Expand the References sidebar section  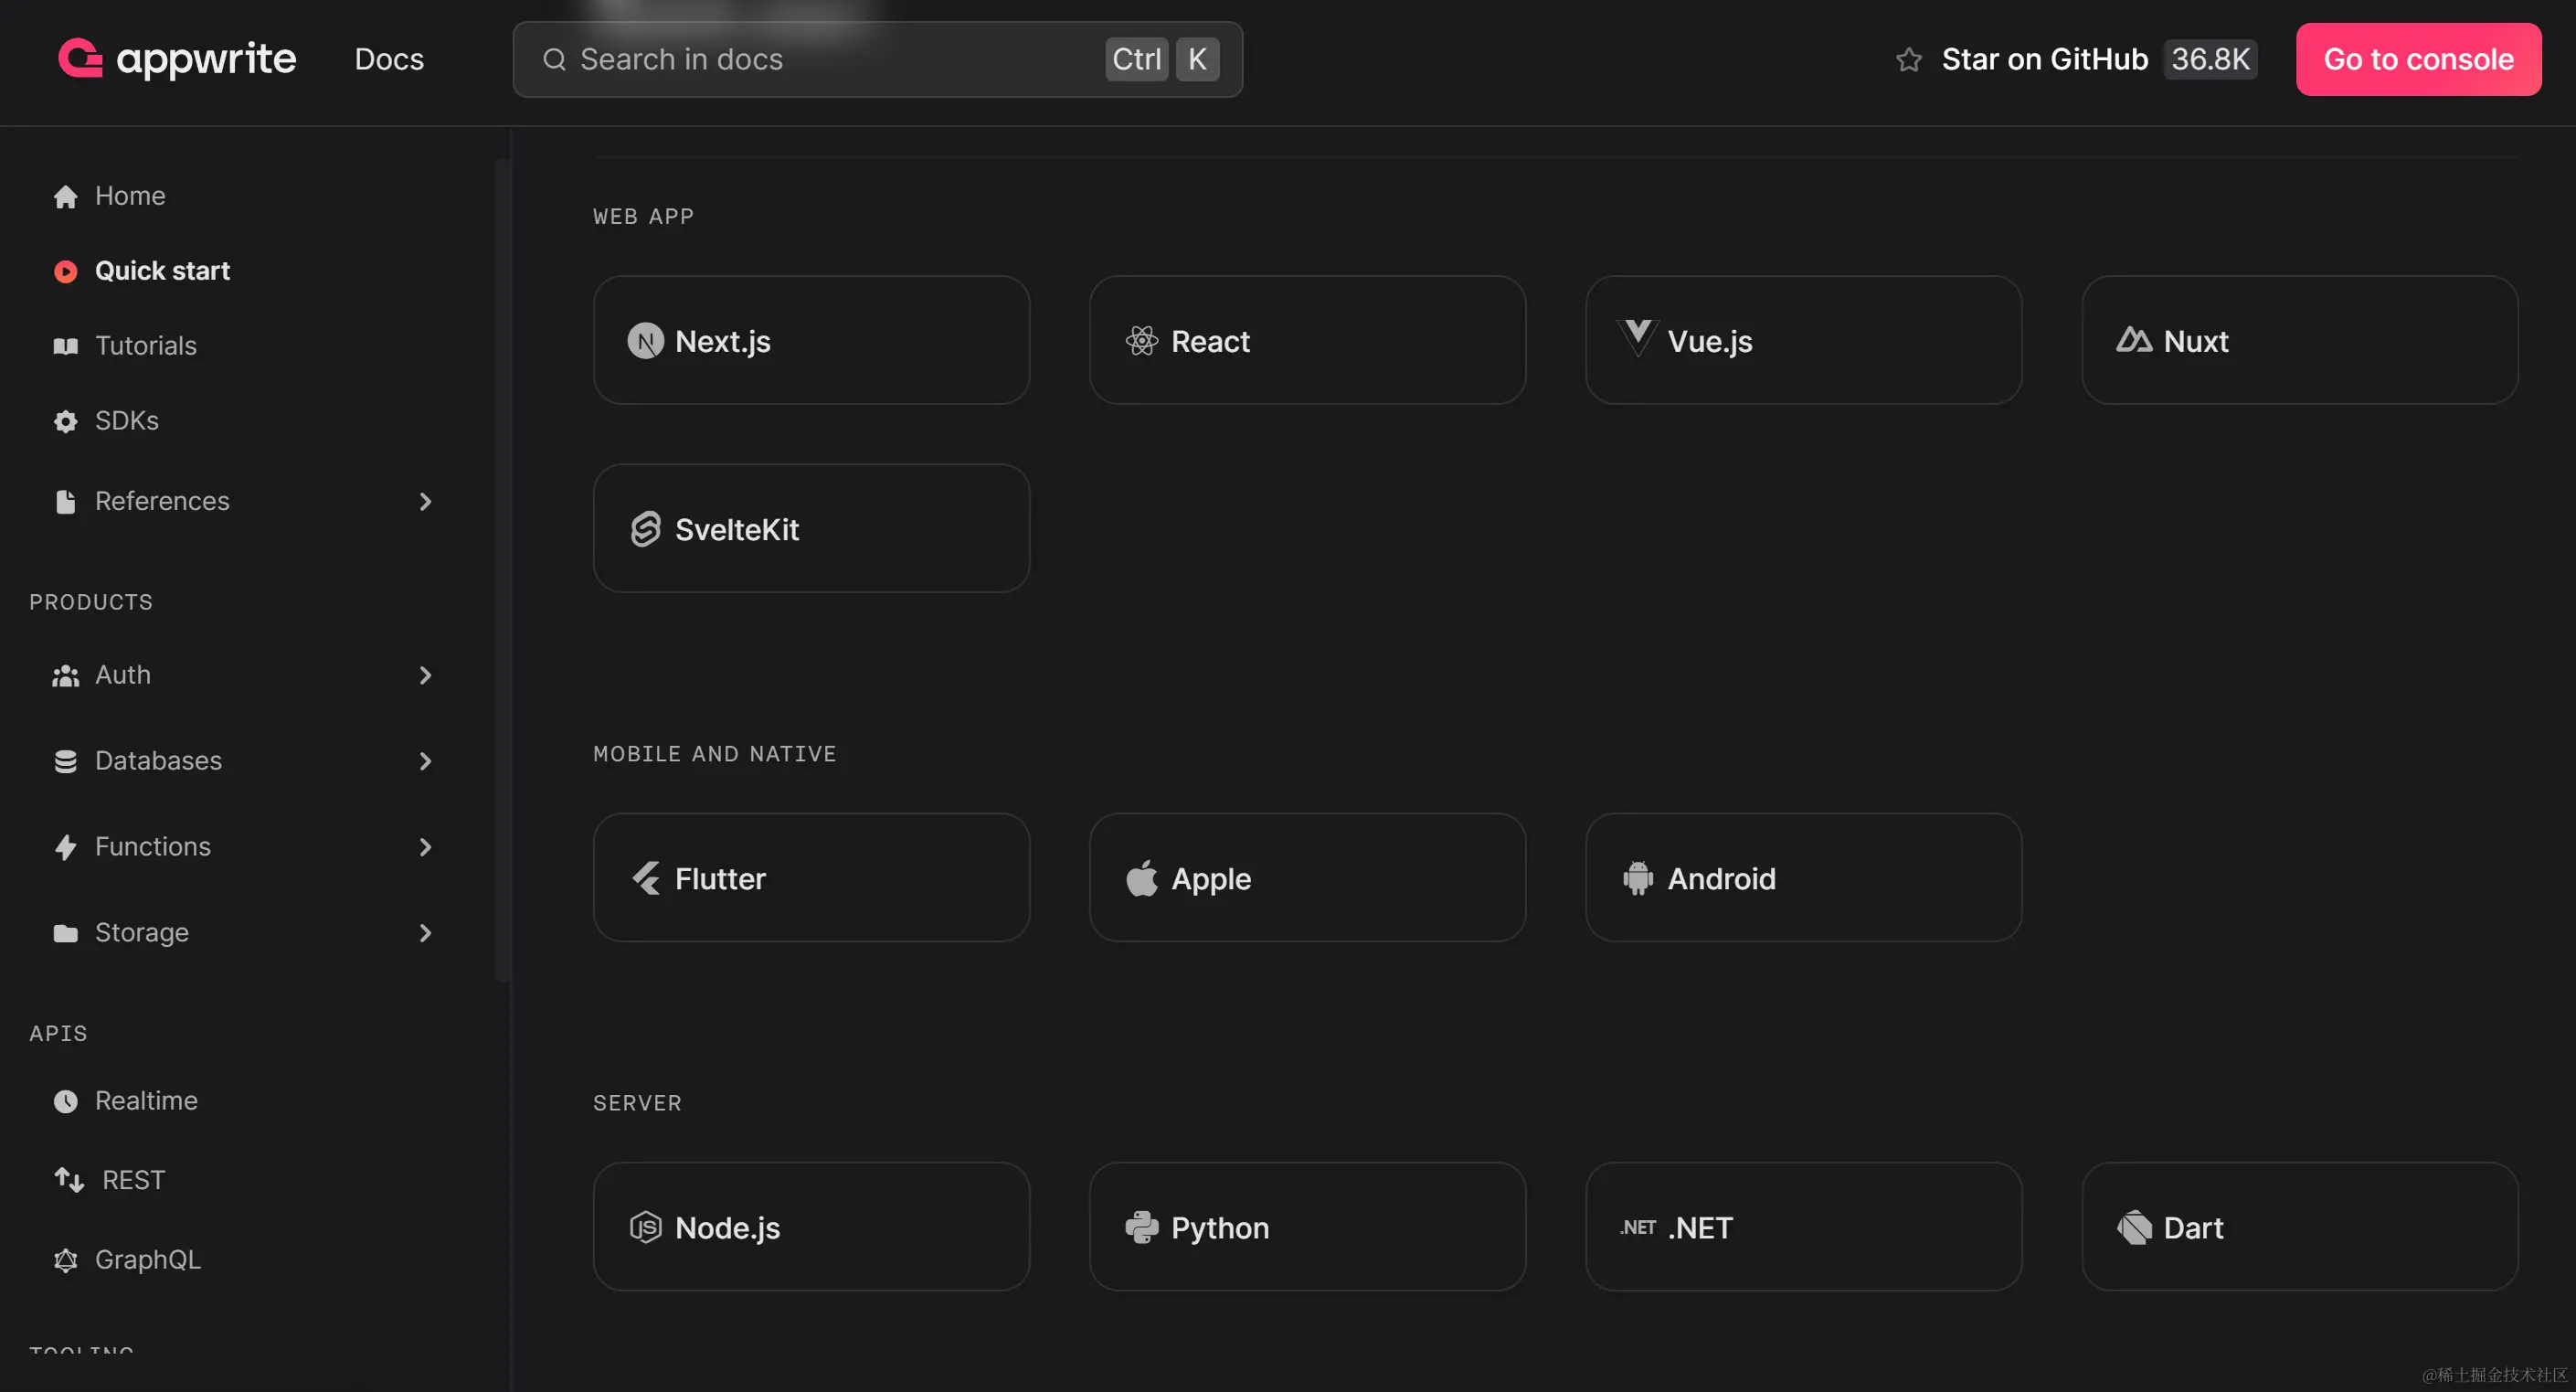click(x=425, y=501)
